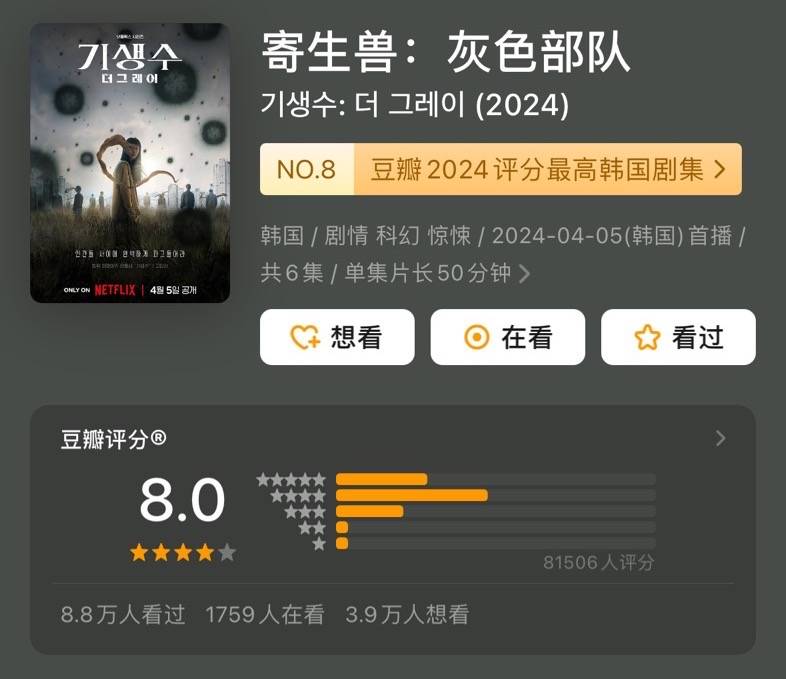Image resolution: width=786 pixels, height=679 pixels.
Task: Open 豆瓣2024评分最高韩国剧集 list
Action: click(x=537, y=169)
